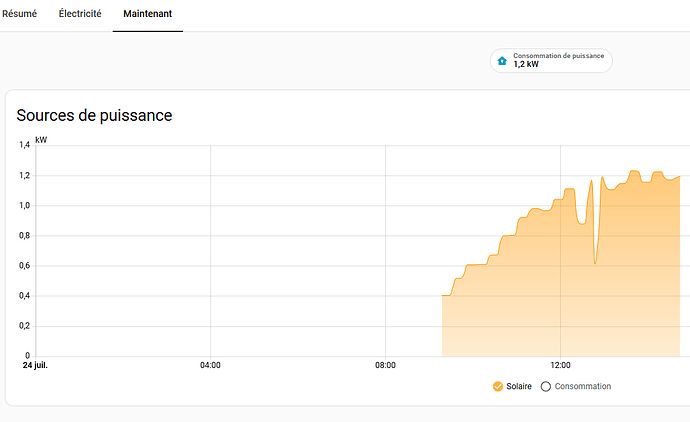Click the 0,2 y-axis label
The height and width of the screenshot is (422, 690).
point(24,326)
